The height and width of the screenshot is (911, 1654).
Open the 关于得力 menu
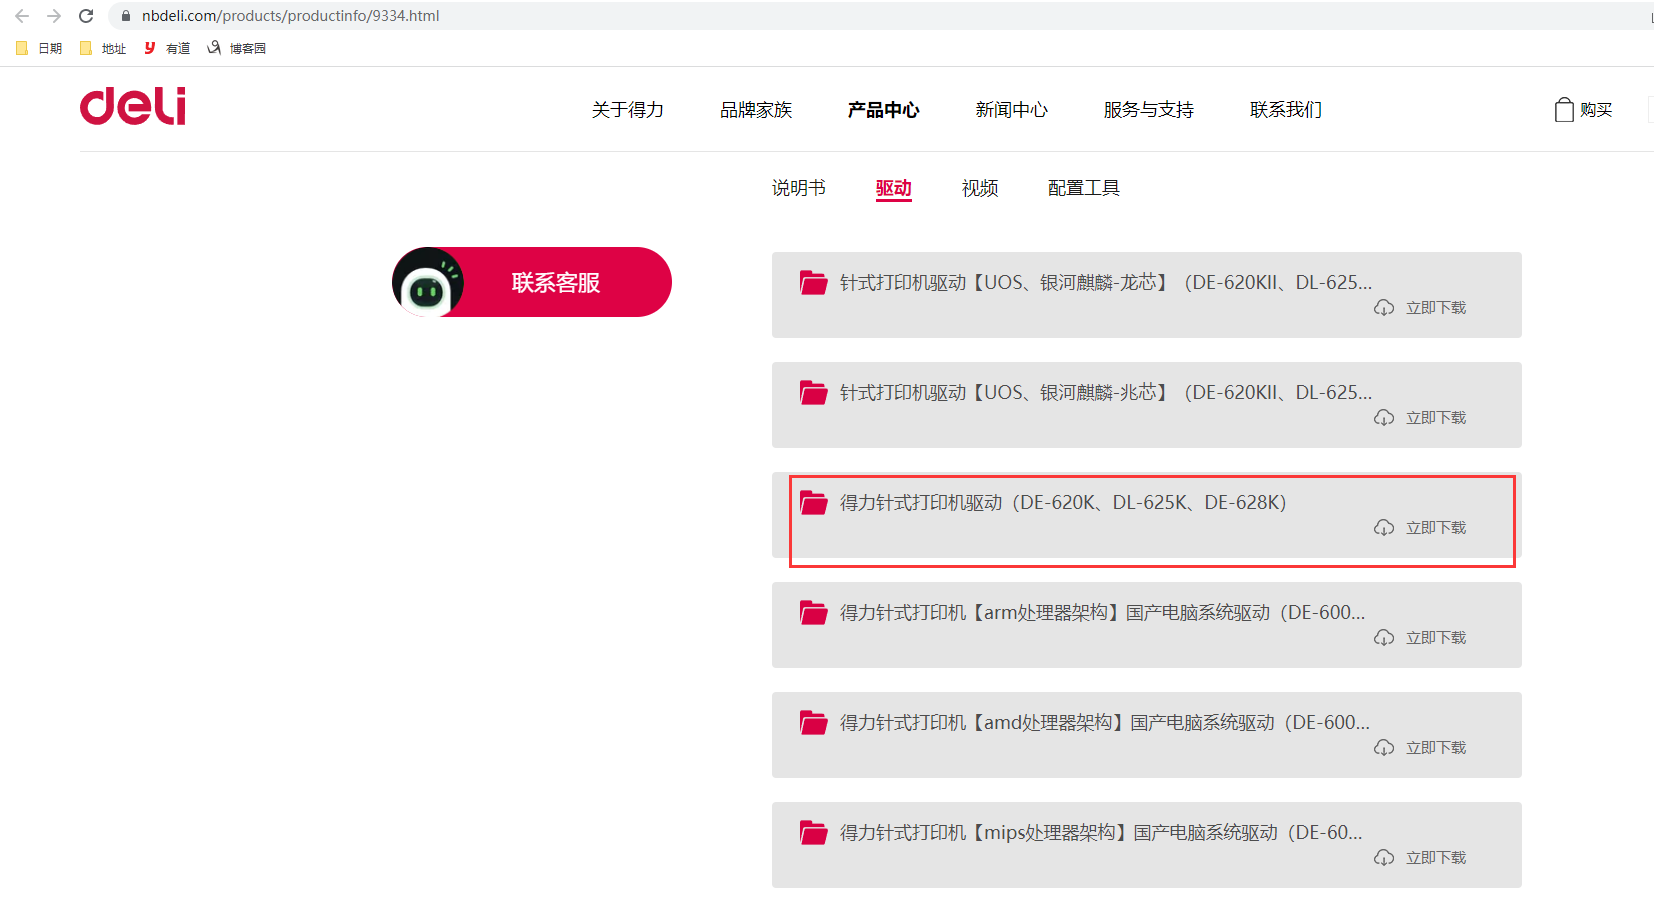point(628,110)
